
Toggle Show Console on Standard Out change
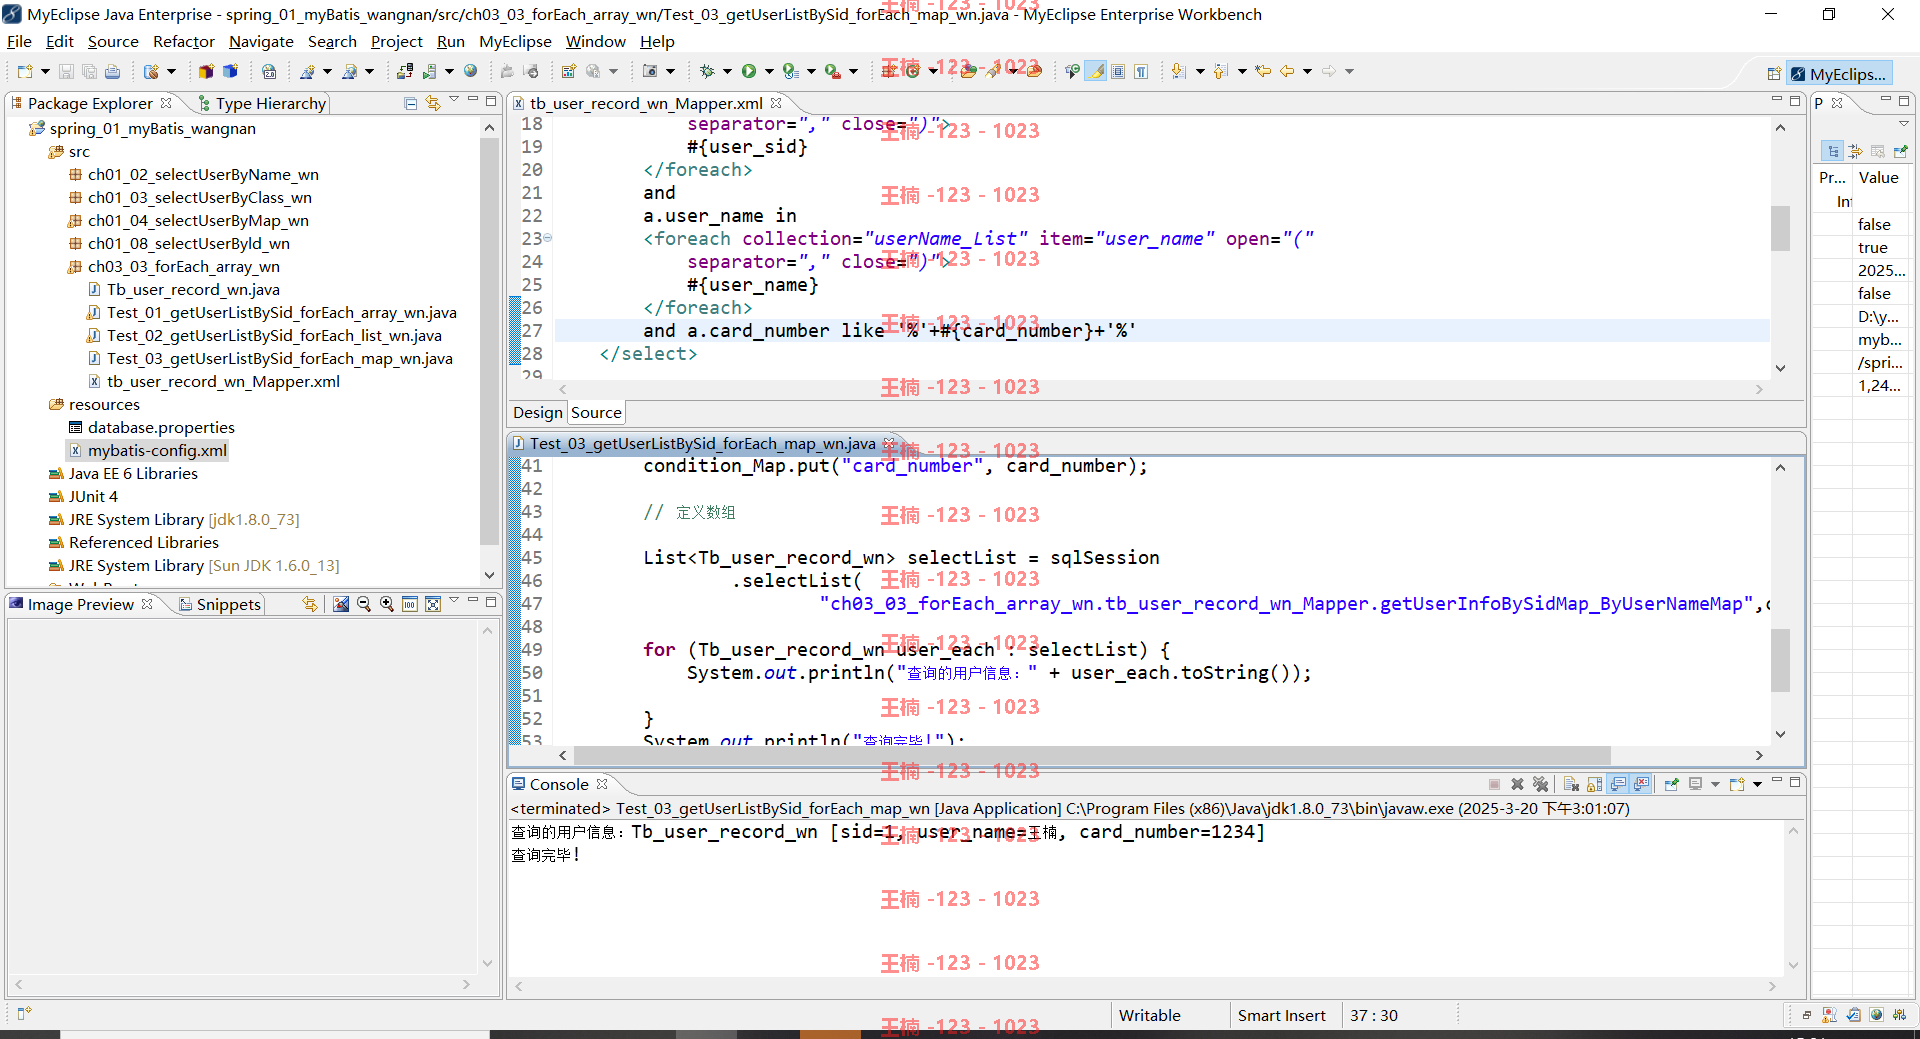(1618, 784)
